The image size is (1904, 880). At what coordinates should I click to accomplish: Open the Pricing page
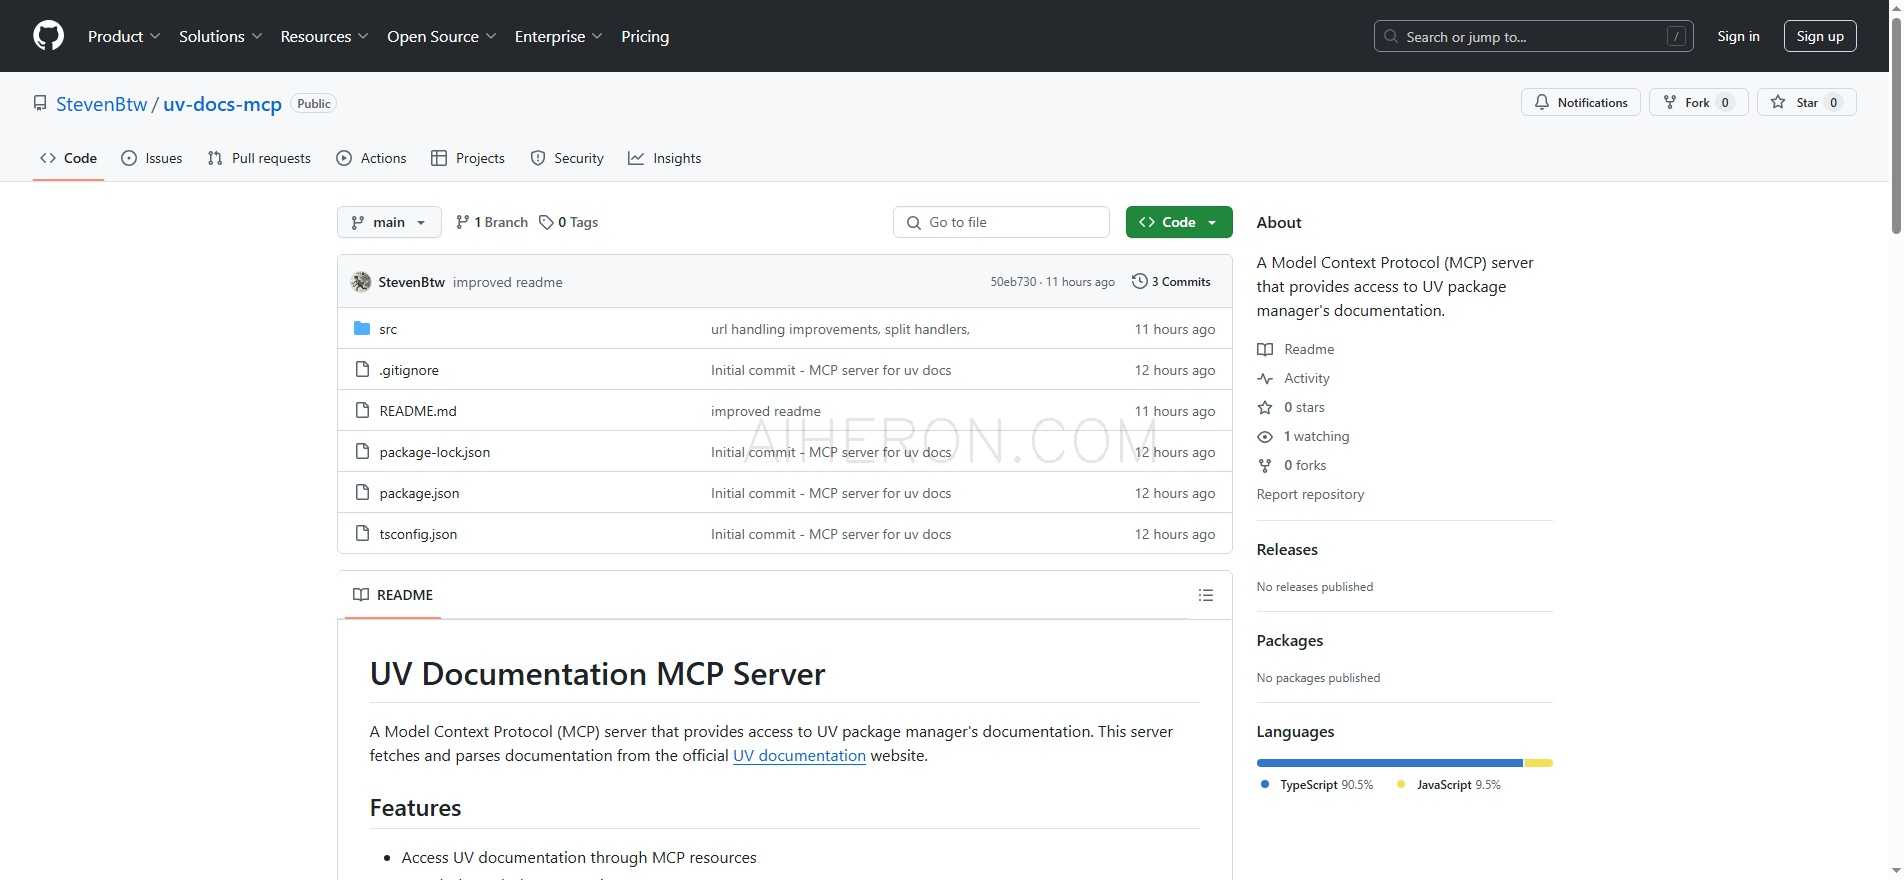tap(645, 36)
